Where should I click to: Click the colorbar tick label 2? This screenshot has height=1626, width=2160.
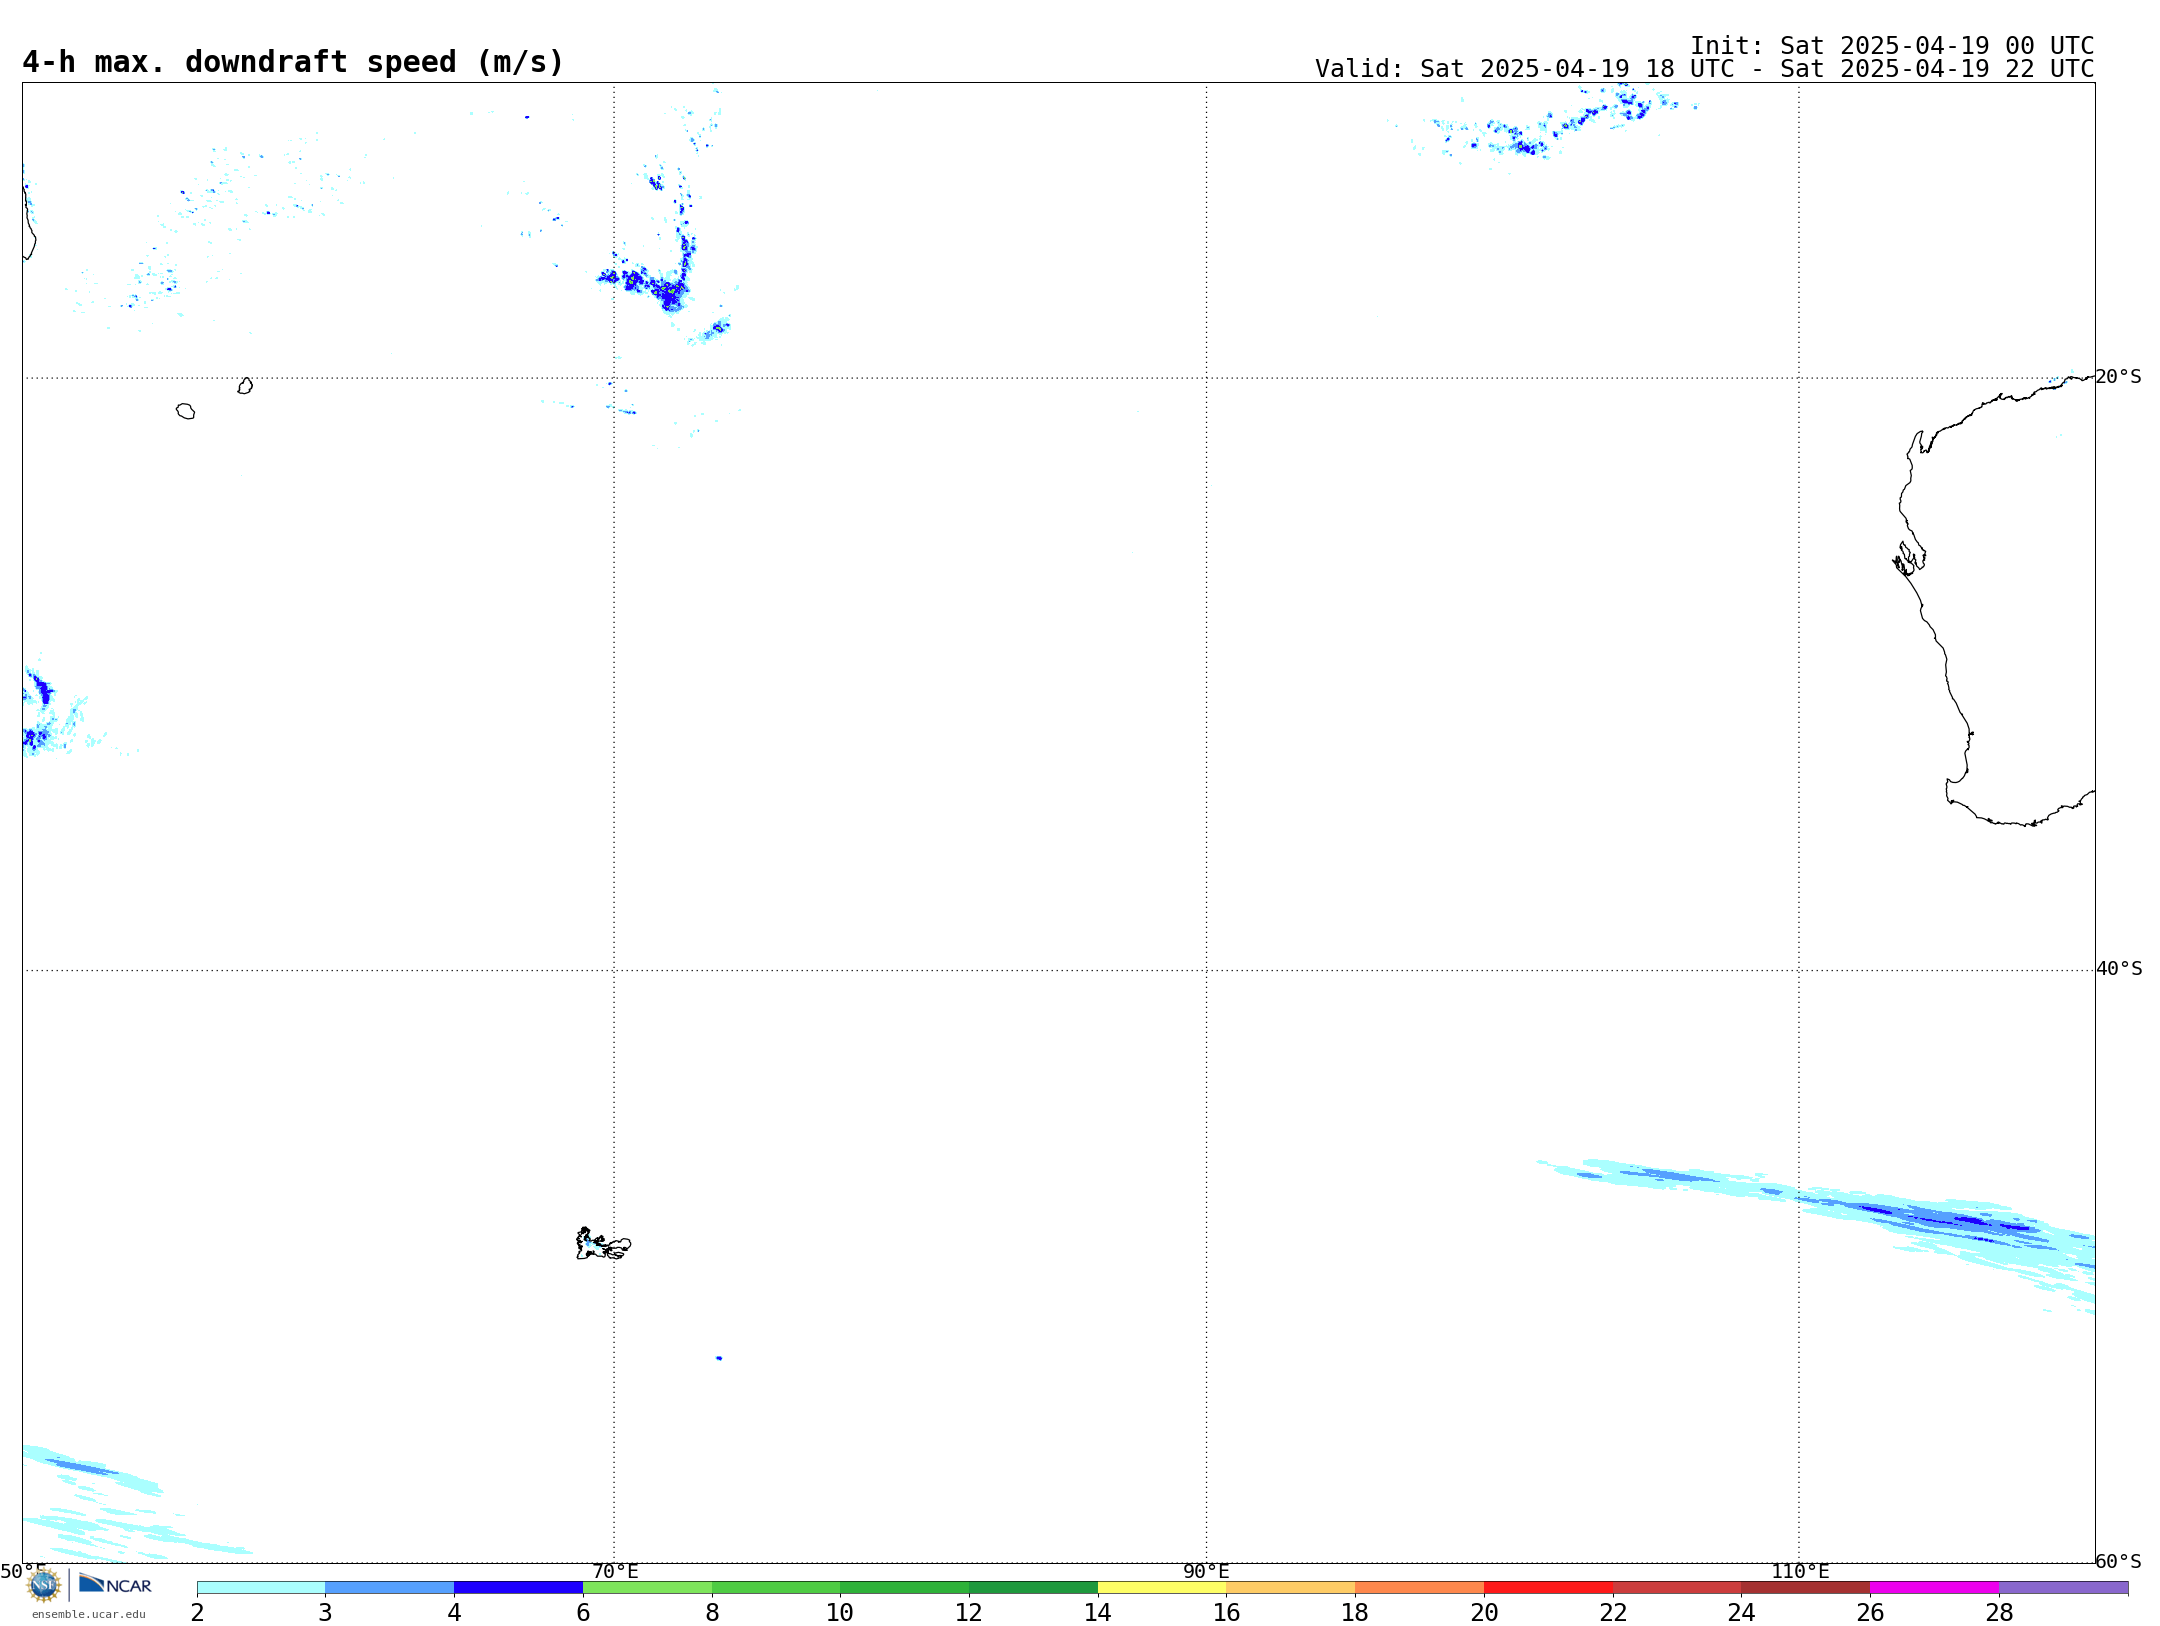pos(197,1612)
